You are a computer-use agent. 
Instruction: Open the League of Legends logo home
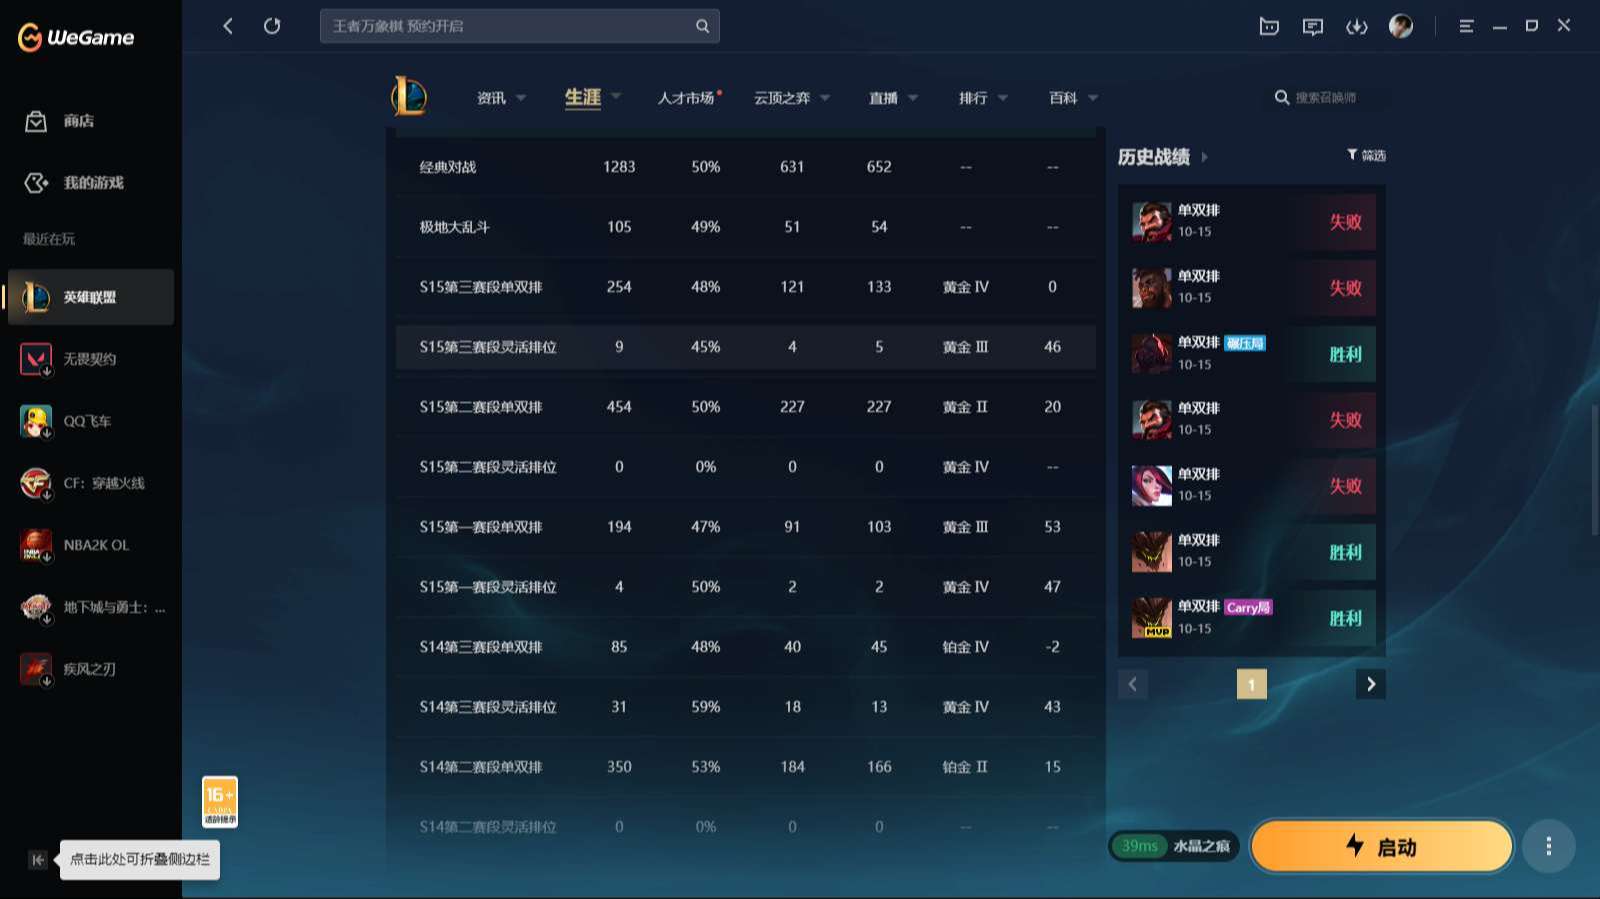click(x=409, y=97)
